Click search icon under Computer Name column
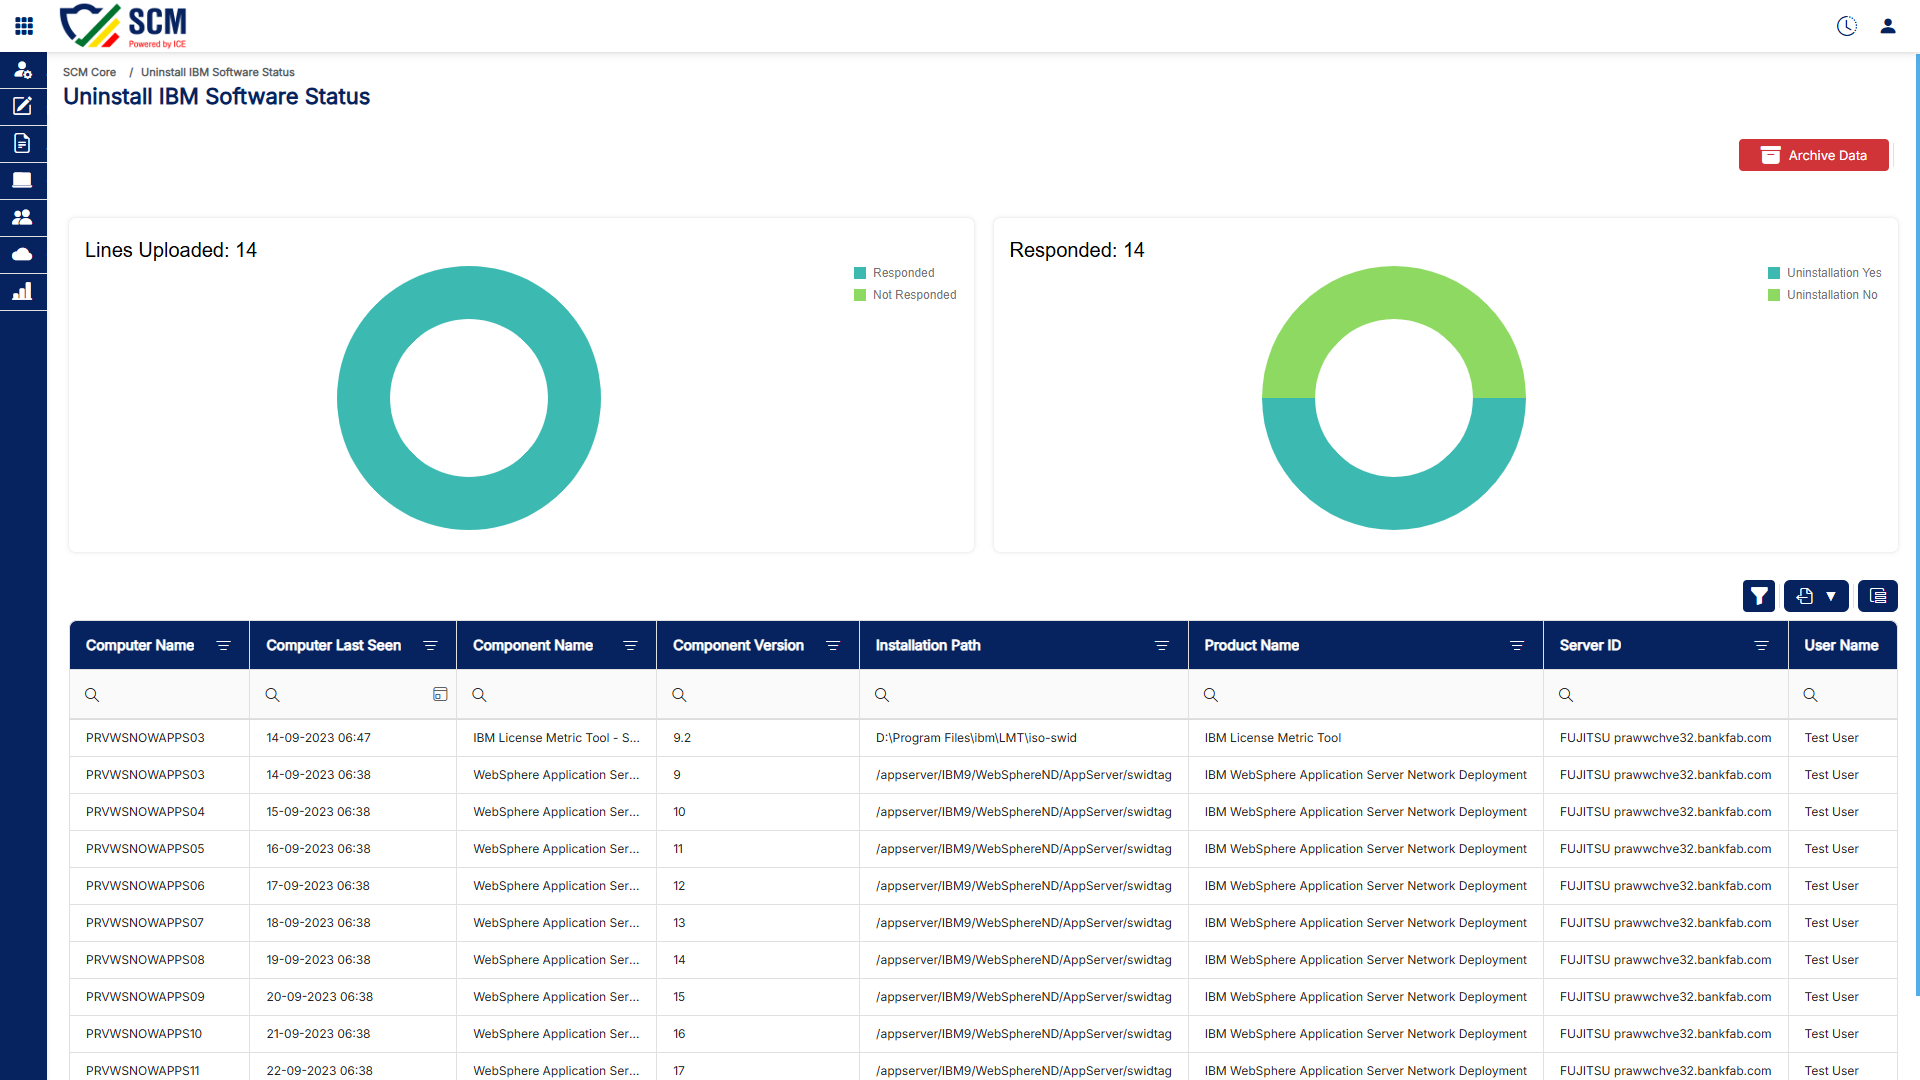1920x1080 pixels. tap(92, 695)
